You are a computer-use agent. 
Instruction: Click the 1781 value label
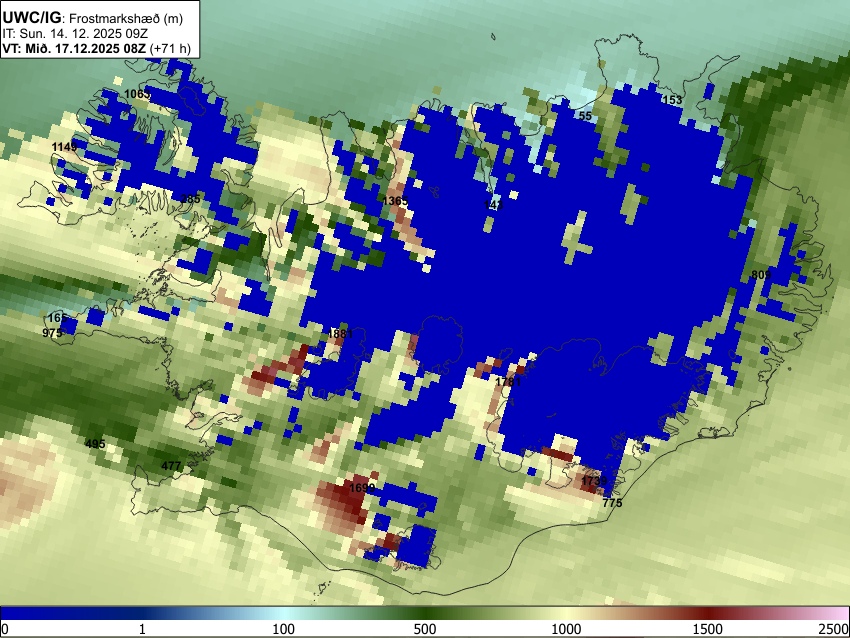pyautogui.click(x=508, y=382)
